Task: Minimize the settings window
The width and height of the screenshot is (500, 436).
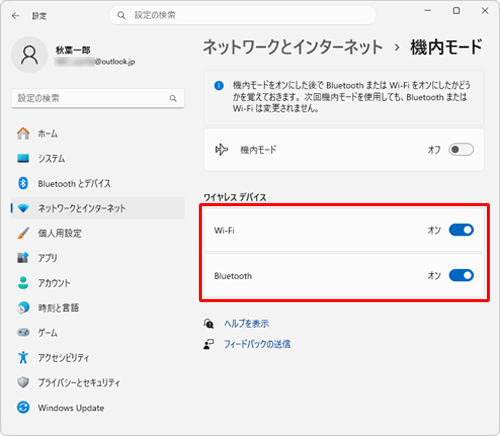Action: point(428,11)
